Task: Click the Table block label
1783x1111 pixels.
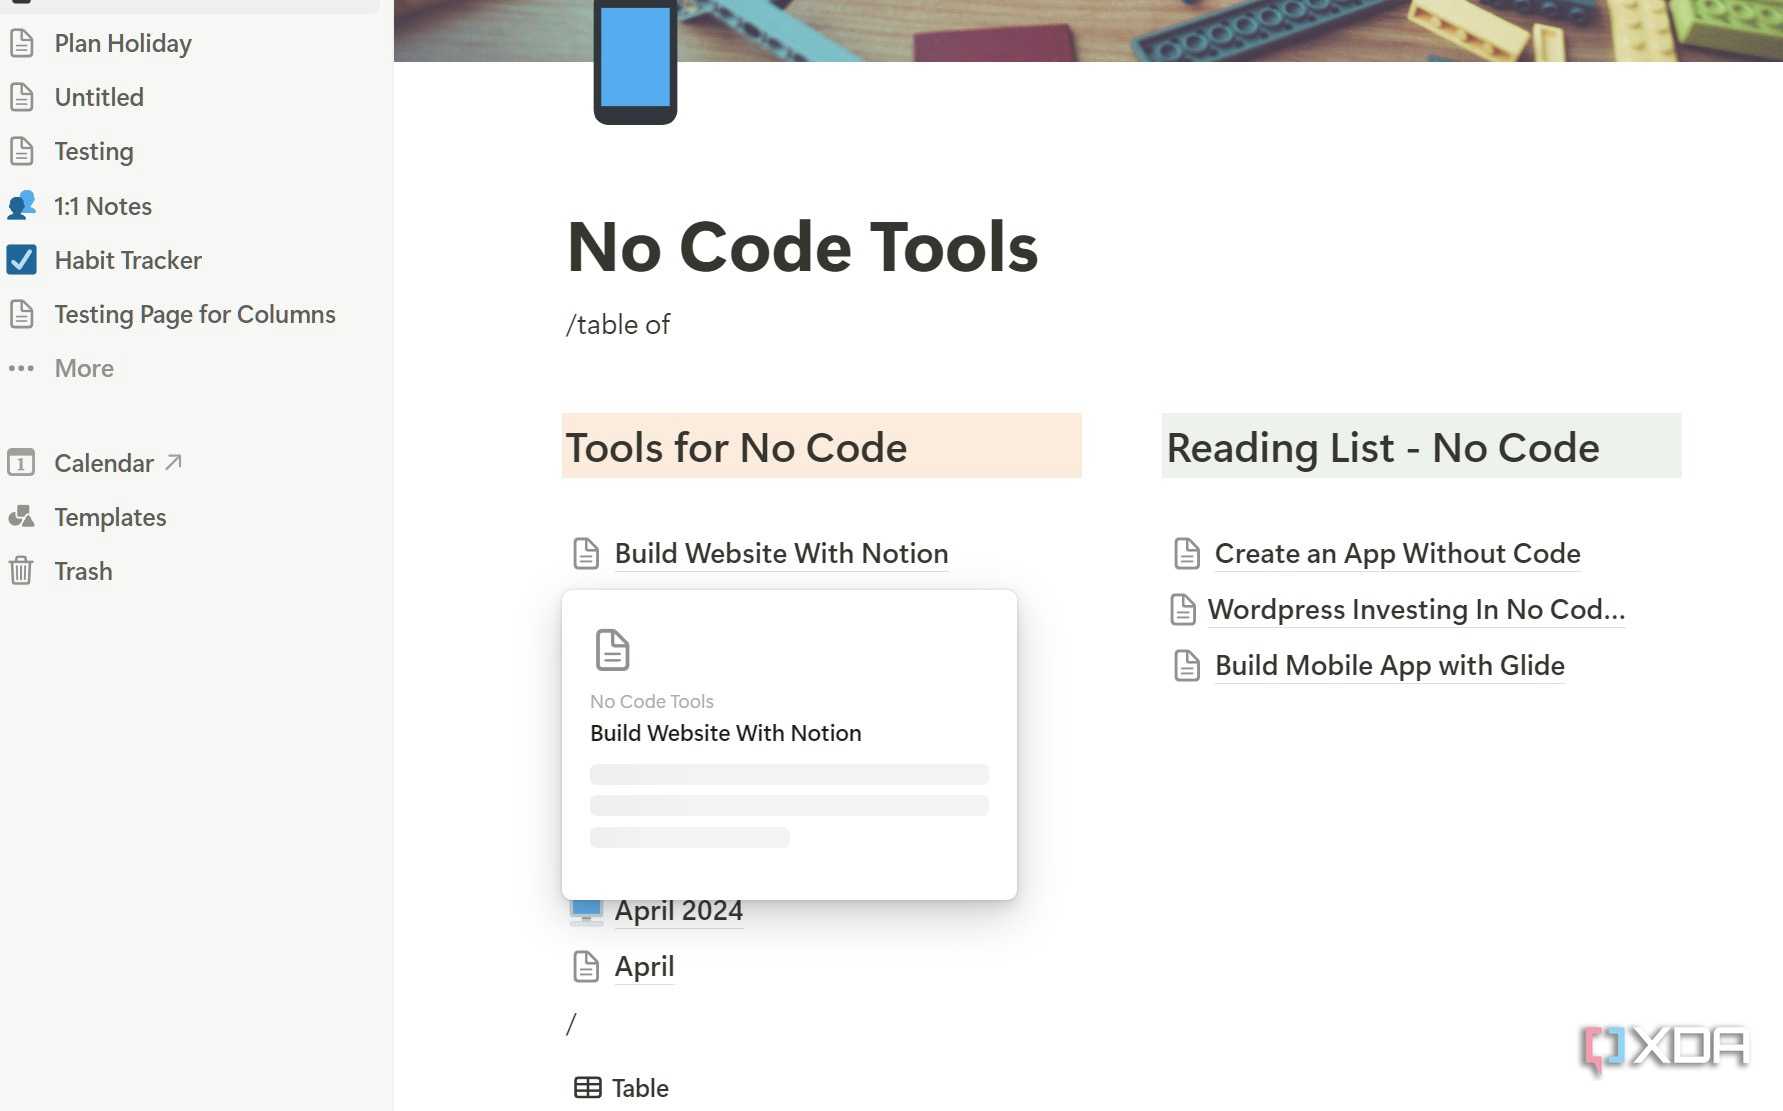Action: coord(640,1088)
